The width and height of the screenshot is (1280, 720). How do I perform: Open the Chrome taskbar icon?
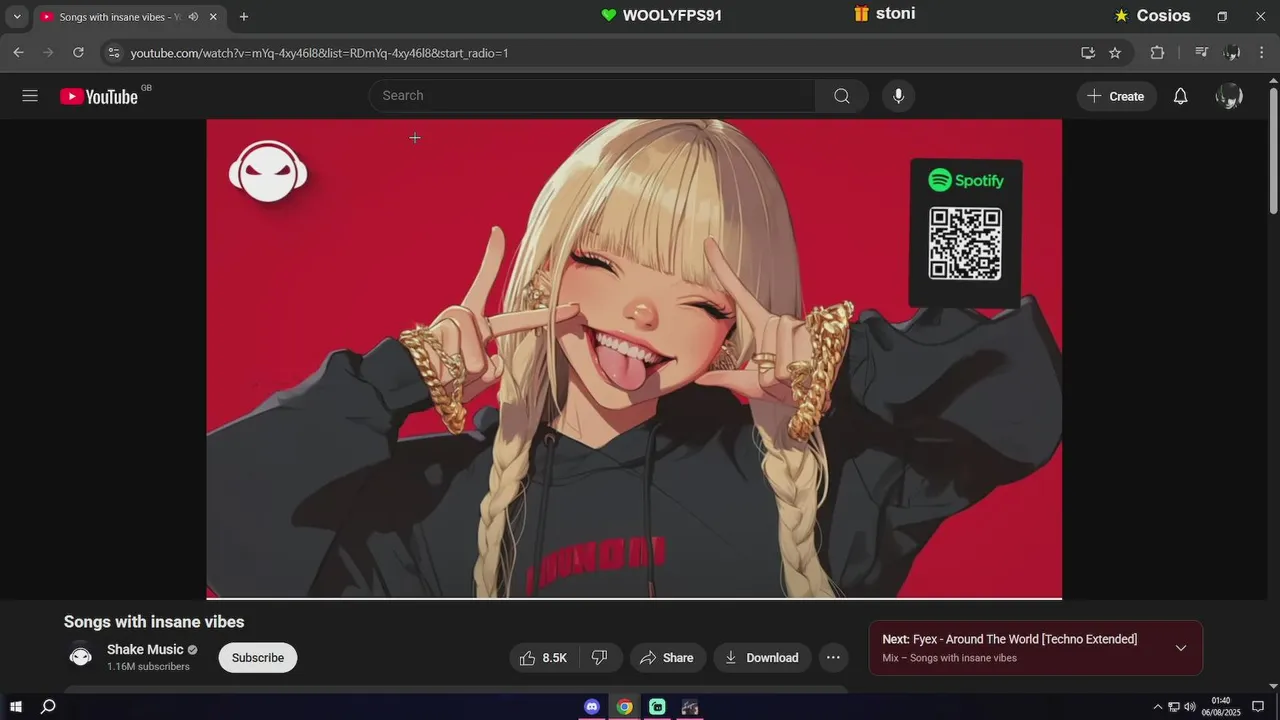pos(624,707)
